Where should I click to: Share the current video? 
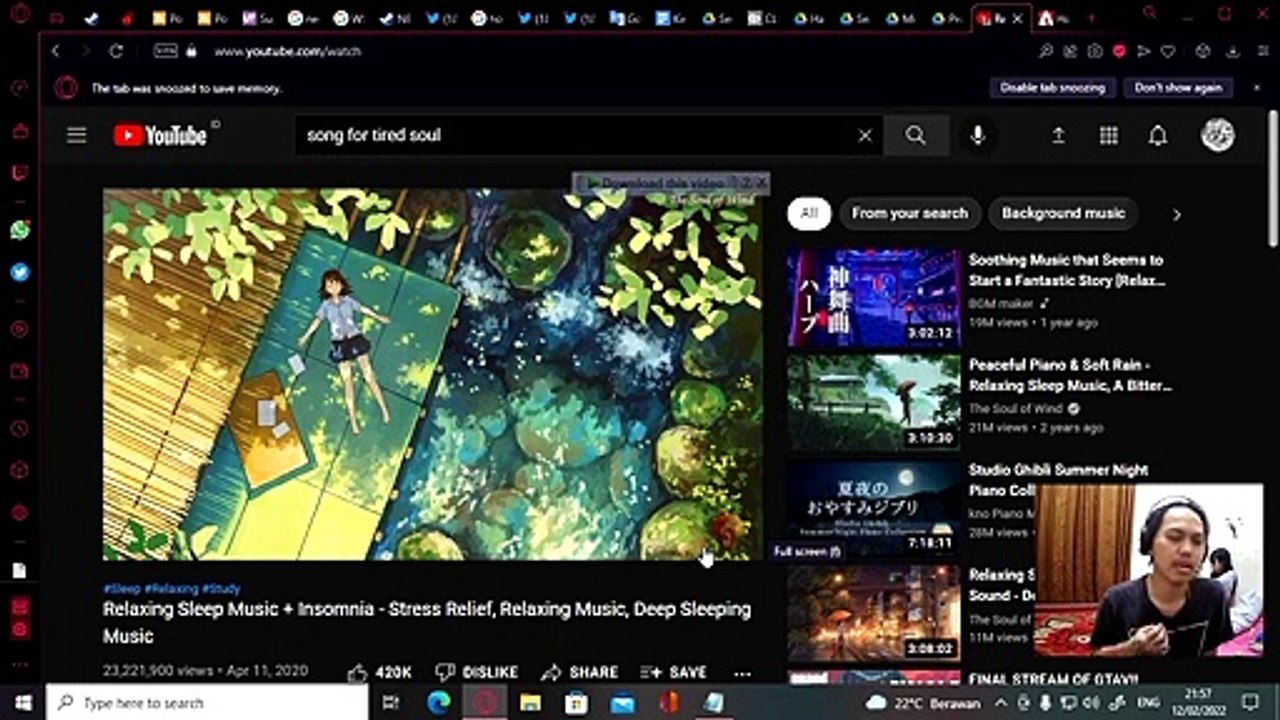coord(579,673)
